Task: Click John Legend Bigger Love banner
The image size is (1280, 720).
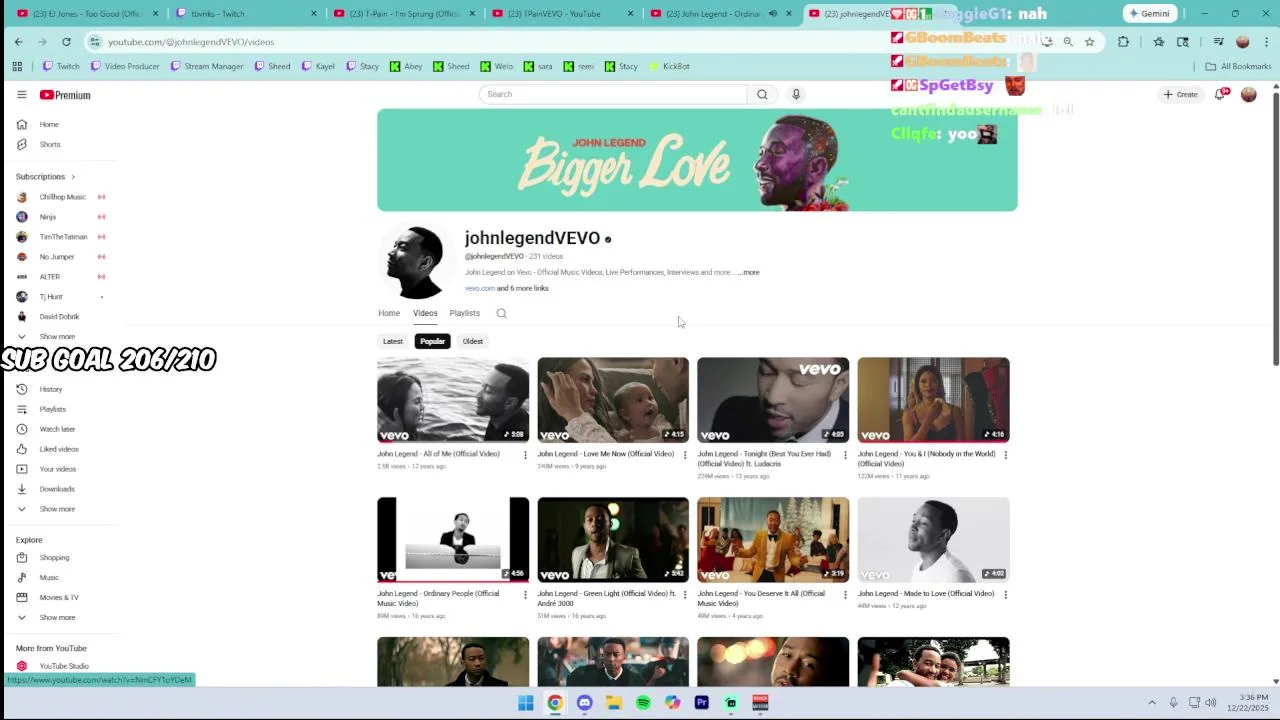Action: pyautogui.click(x=697, y=160)
